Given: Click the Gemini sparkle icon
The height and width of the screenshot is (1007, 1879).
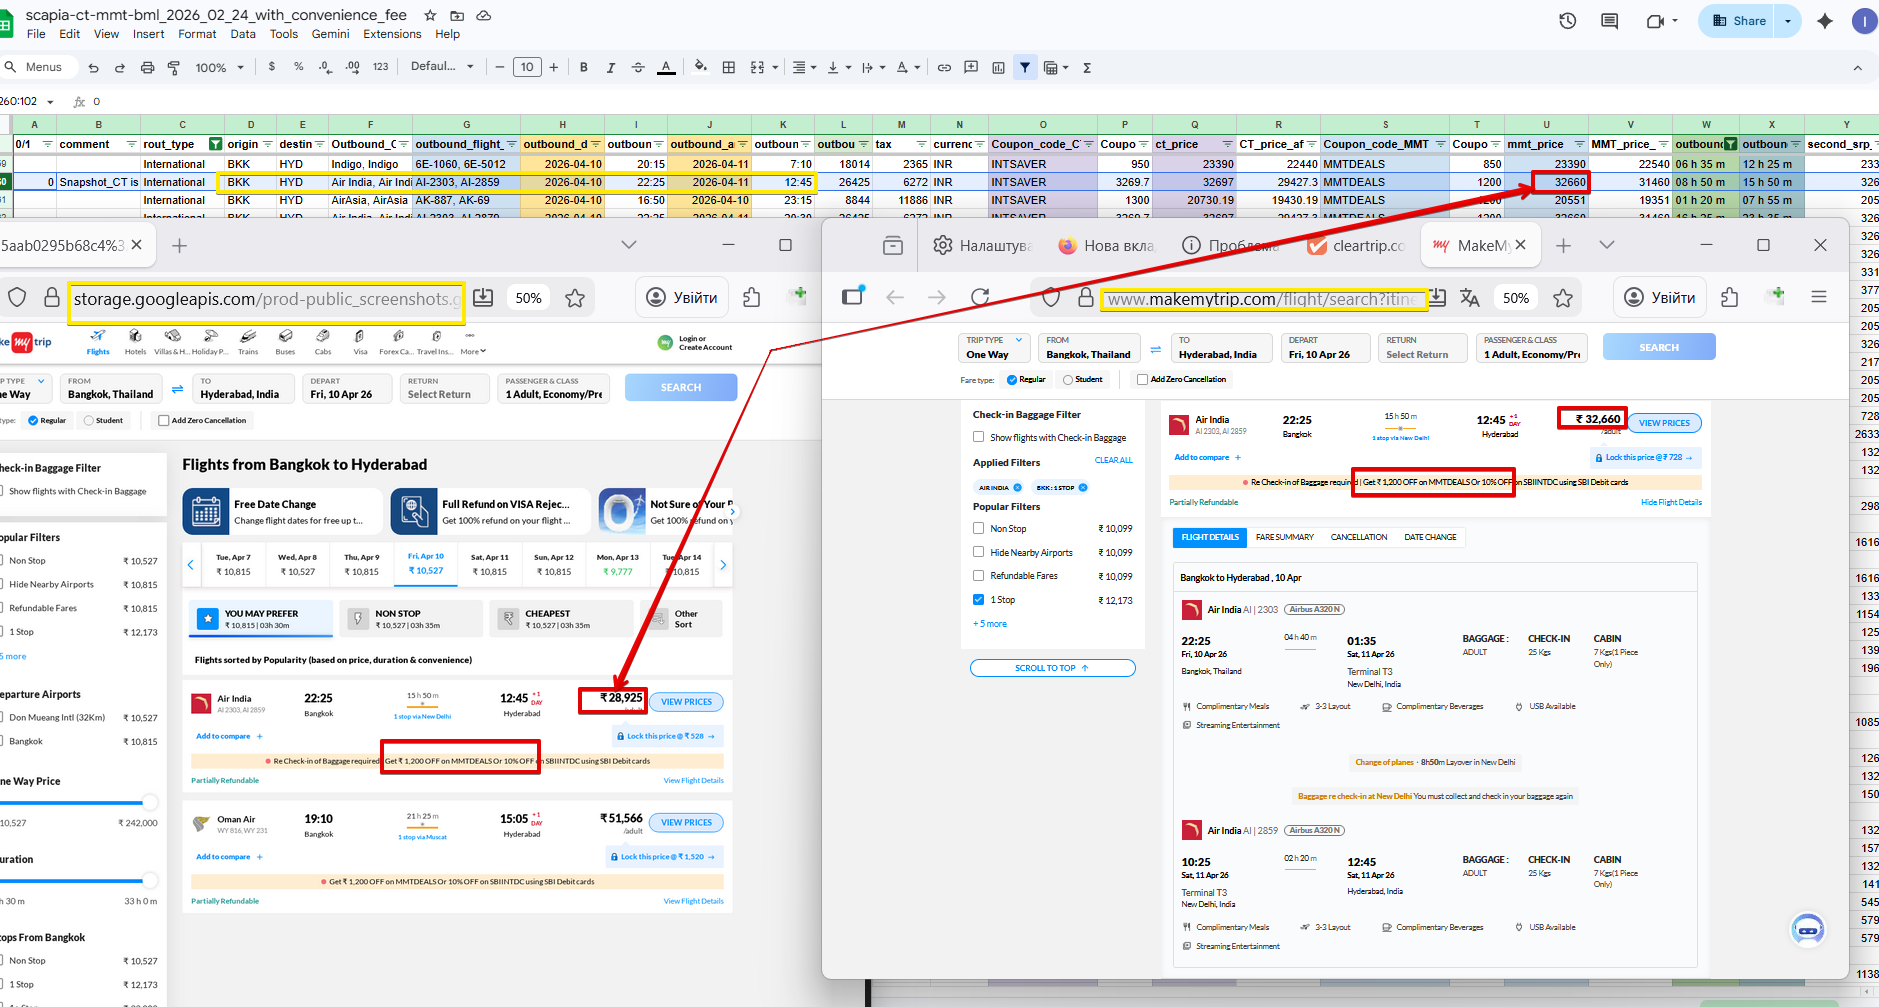Looking at the screenshot, I should [1825, 20].
